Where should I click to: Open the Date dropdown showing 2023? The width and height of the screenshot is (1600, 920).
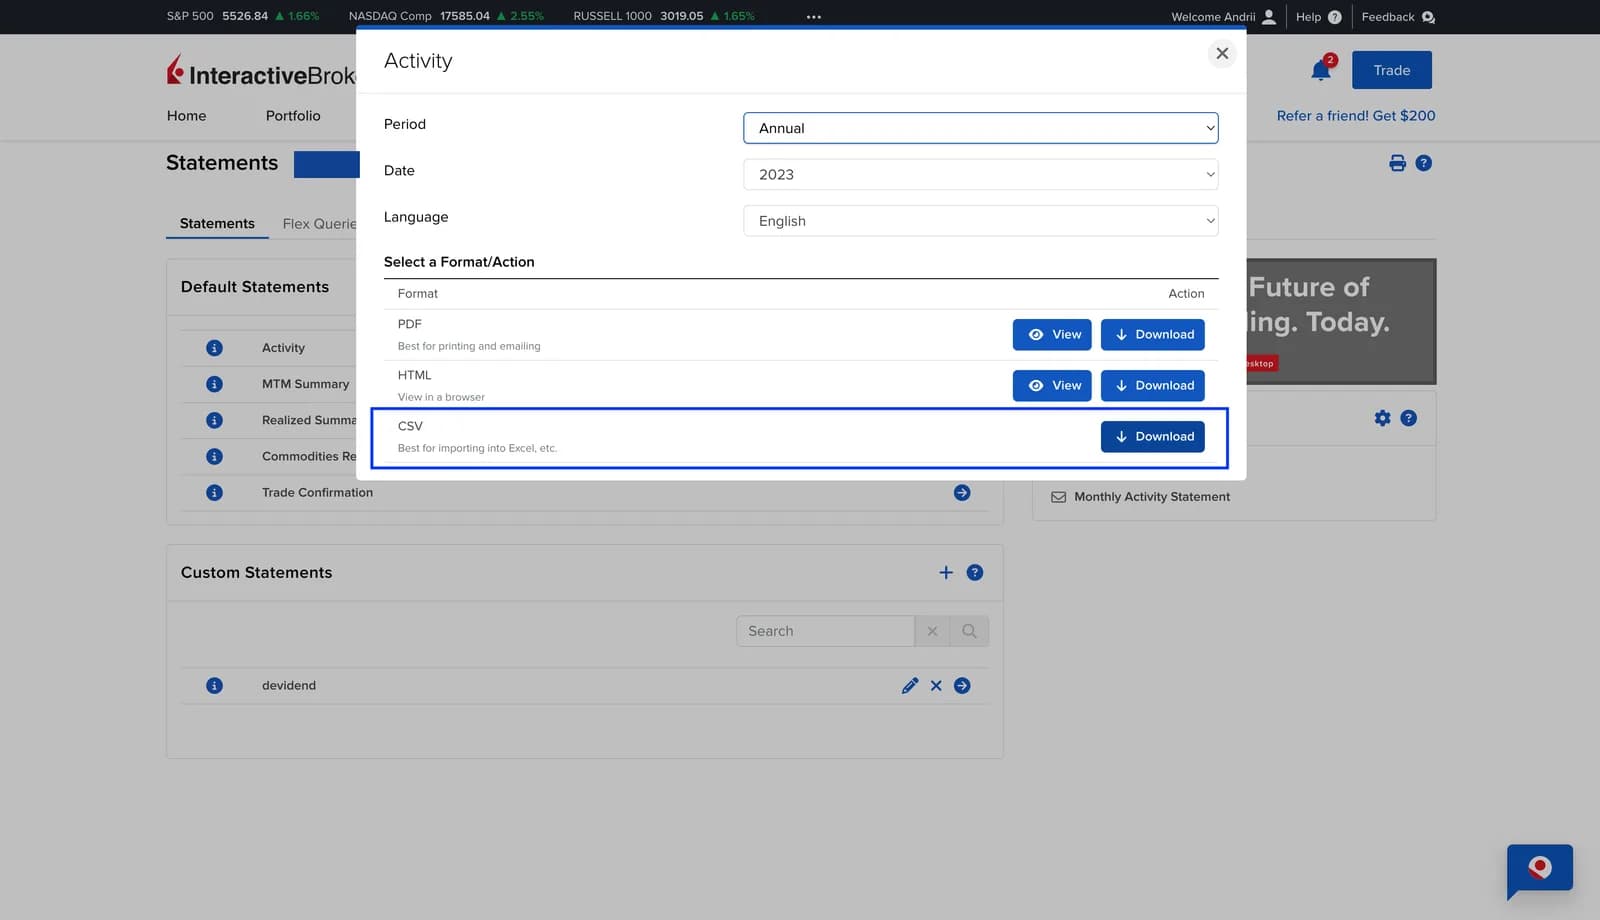click(x=980, y=174)
